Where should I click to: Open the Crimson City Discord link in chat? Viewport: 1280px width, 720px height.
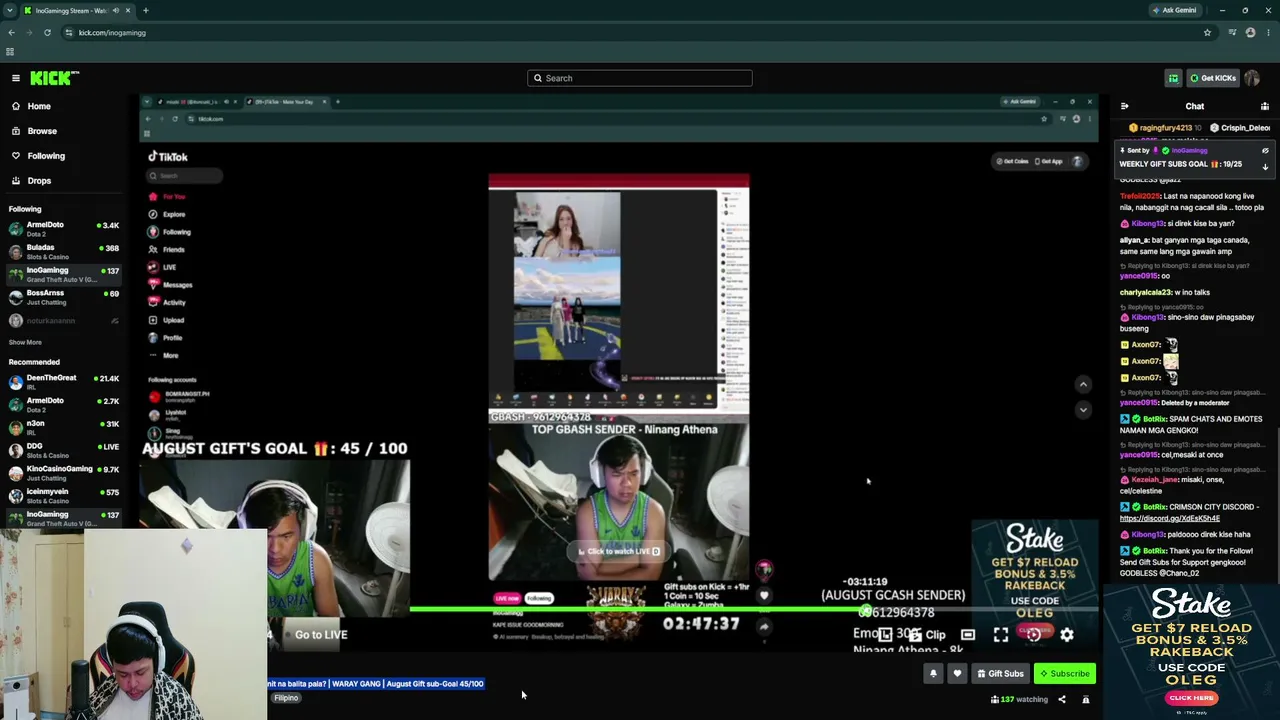coord(1170,519)
